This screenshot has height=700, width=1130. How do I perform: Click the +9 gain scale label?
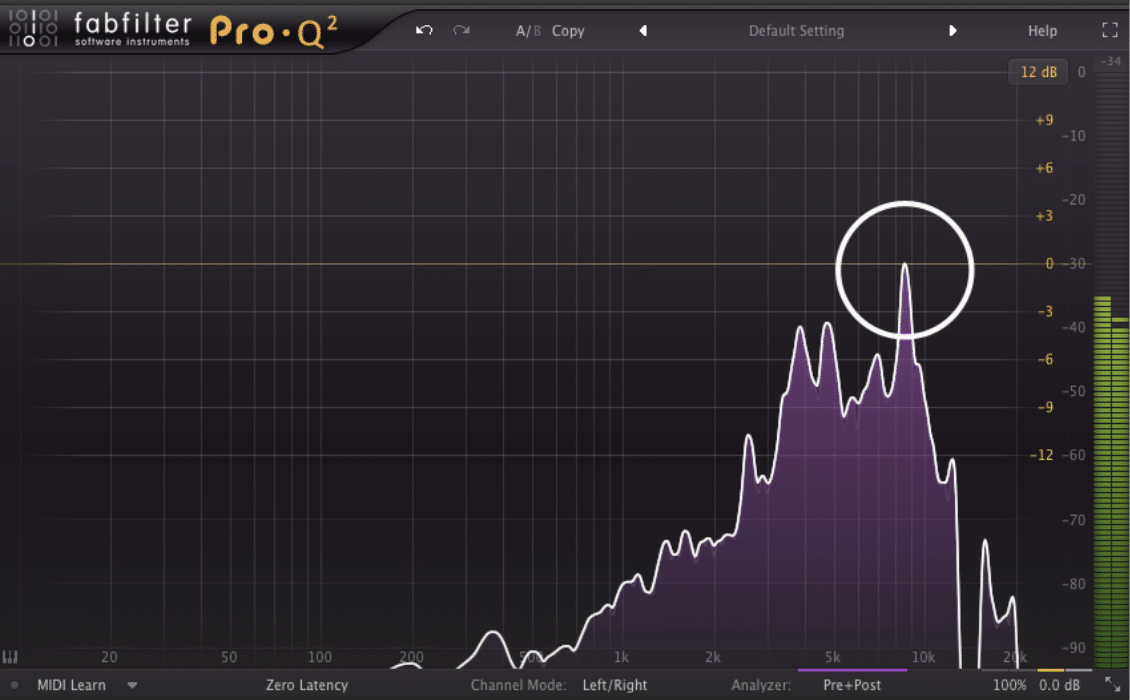1044,120
